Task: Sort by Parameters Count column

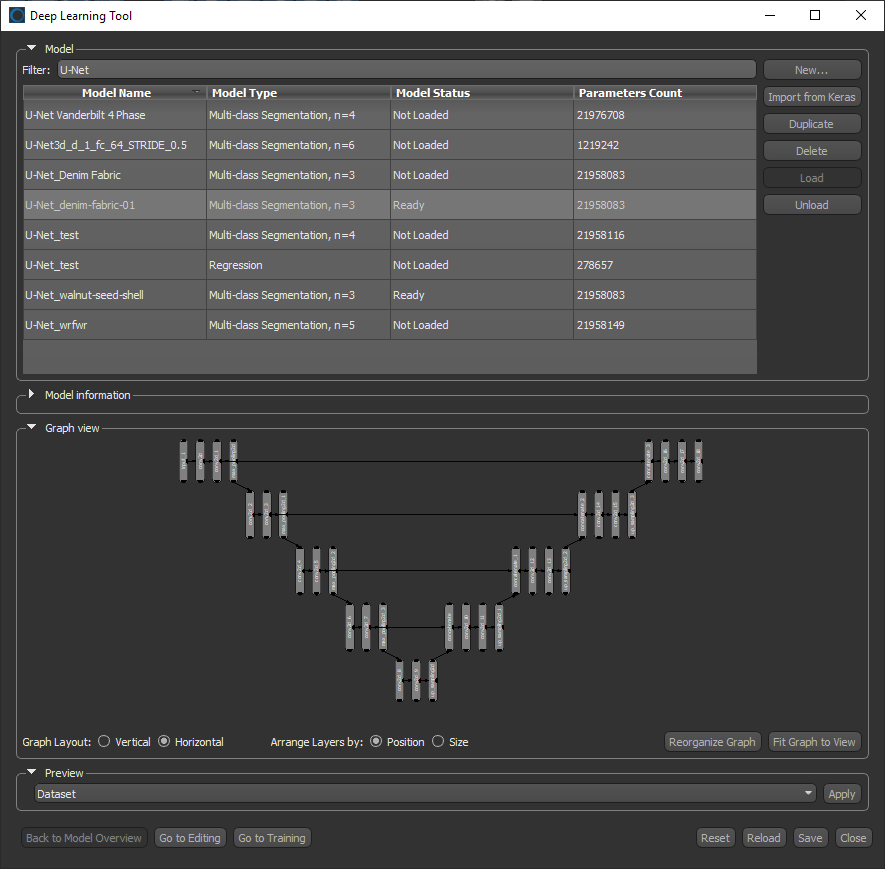Action: (x=664, y=93)
